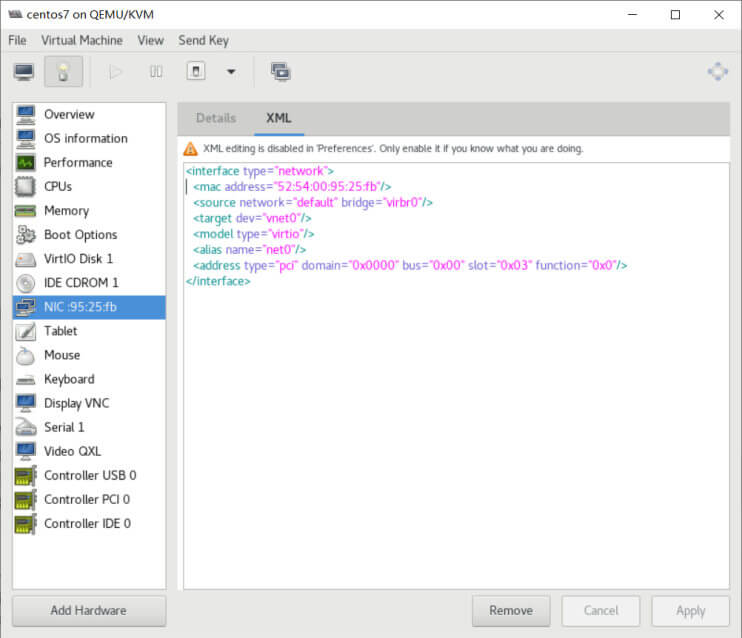Screen dimensions: 742x638
Task: Select Controller IDE 0 entry
Action: pos(89,523)
